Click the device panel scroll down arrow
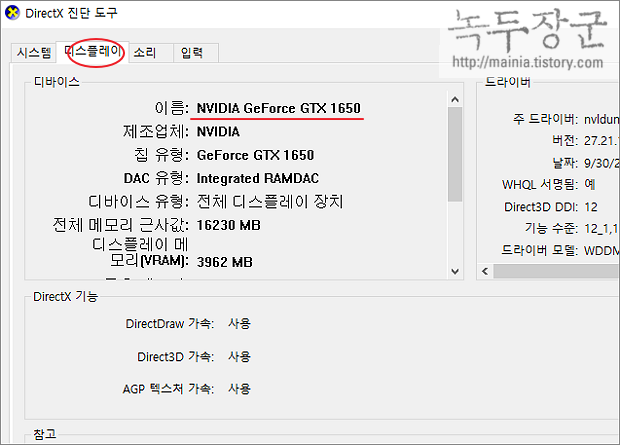Image resolution: width=620 pixels, height=445 pixels. coord(455,271)
